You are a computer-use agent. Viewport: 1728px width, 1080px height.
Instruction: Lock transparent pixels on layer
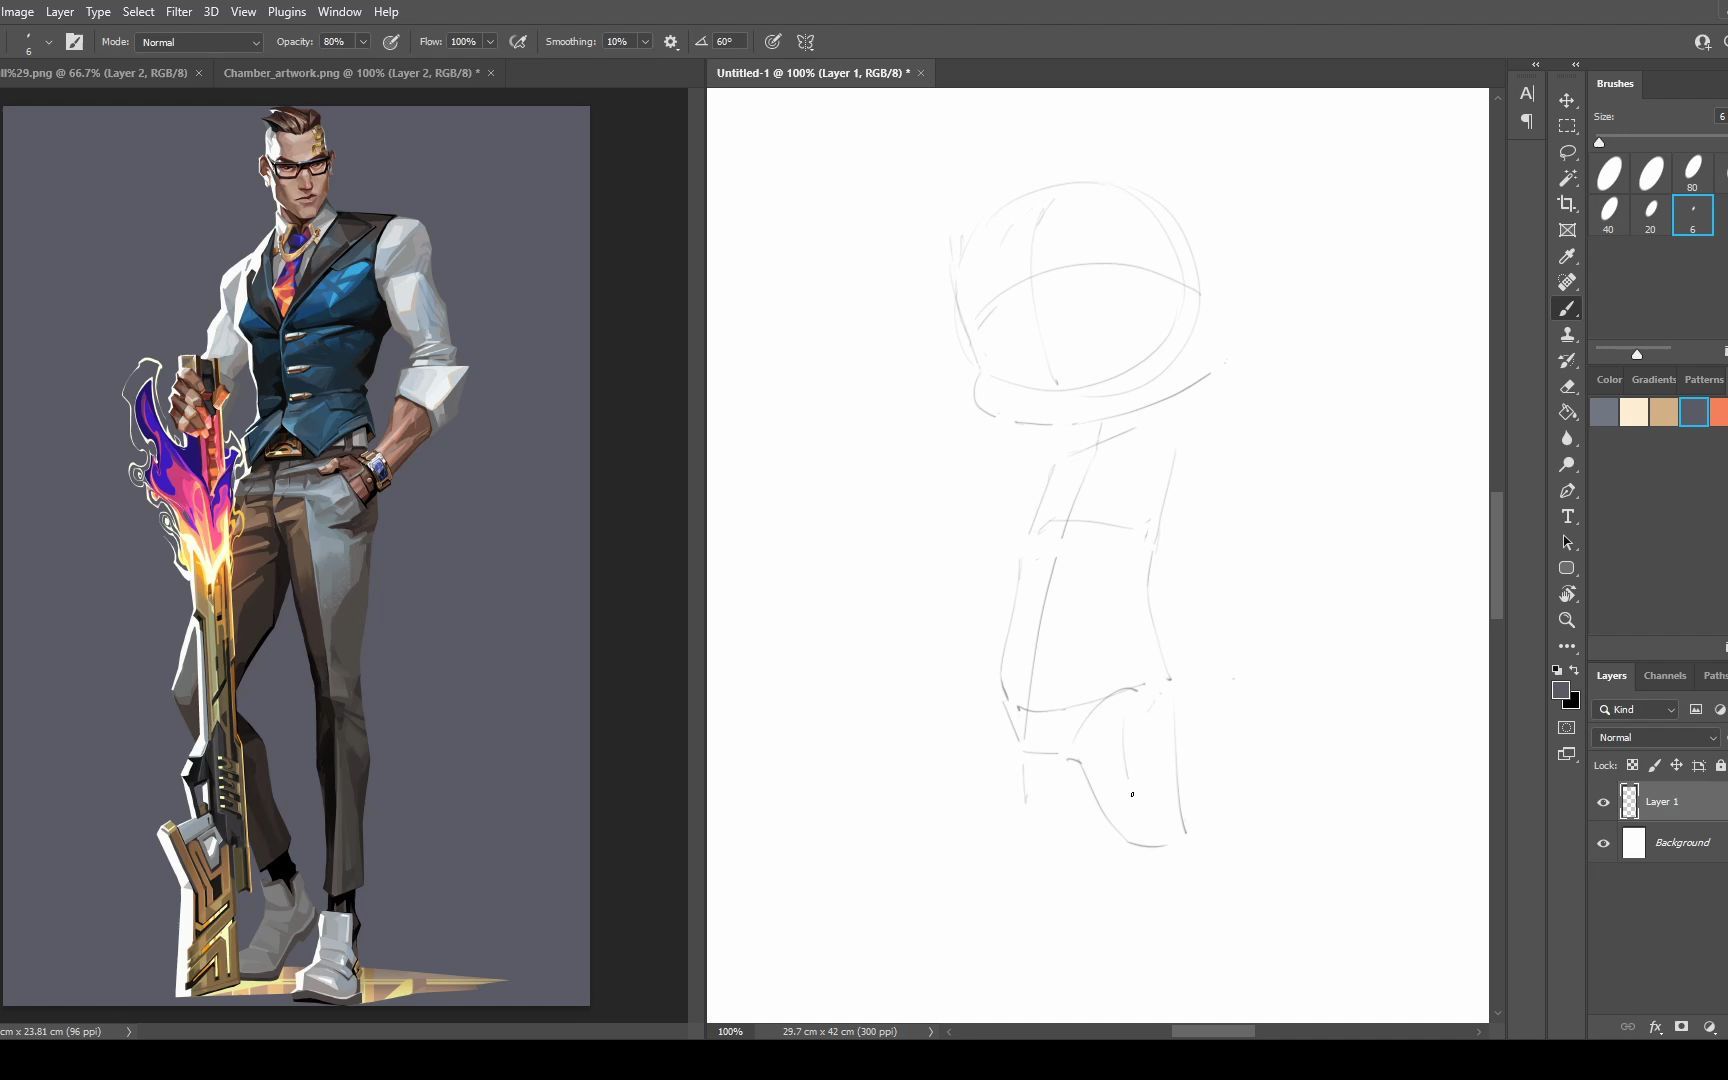(x=1632, y=765)
